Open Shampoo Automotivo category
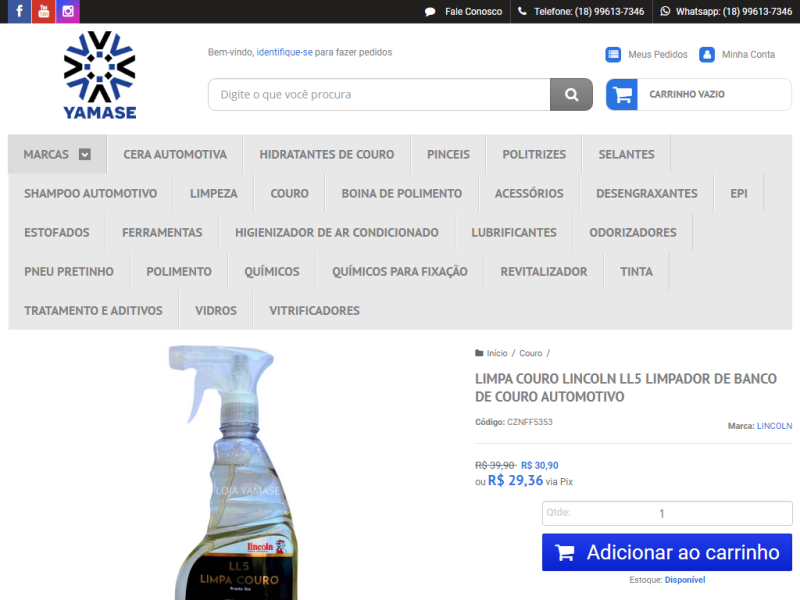The height and width of the screenshot is (600, 800). 90,194
